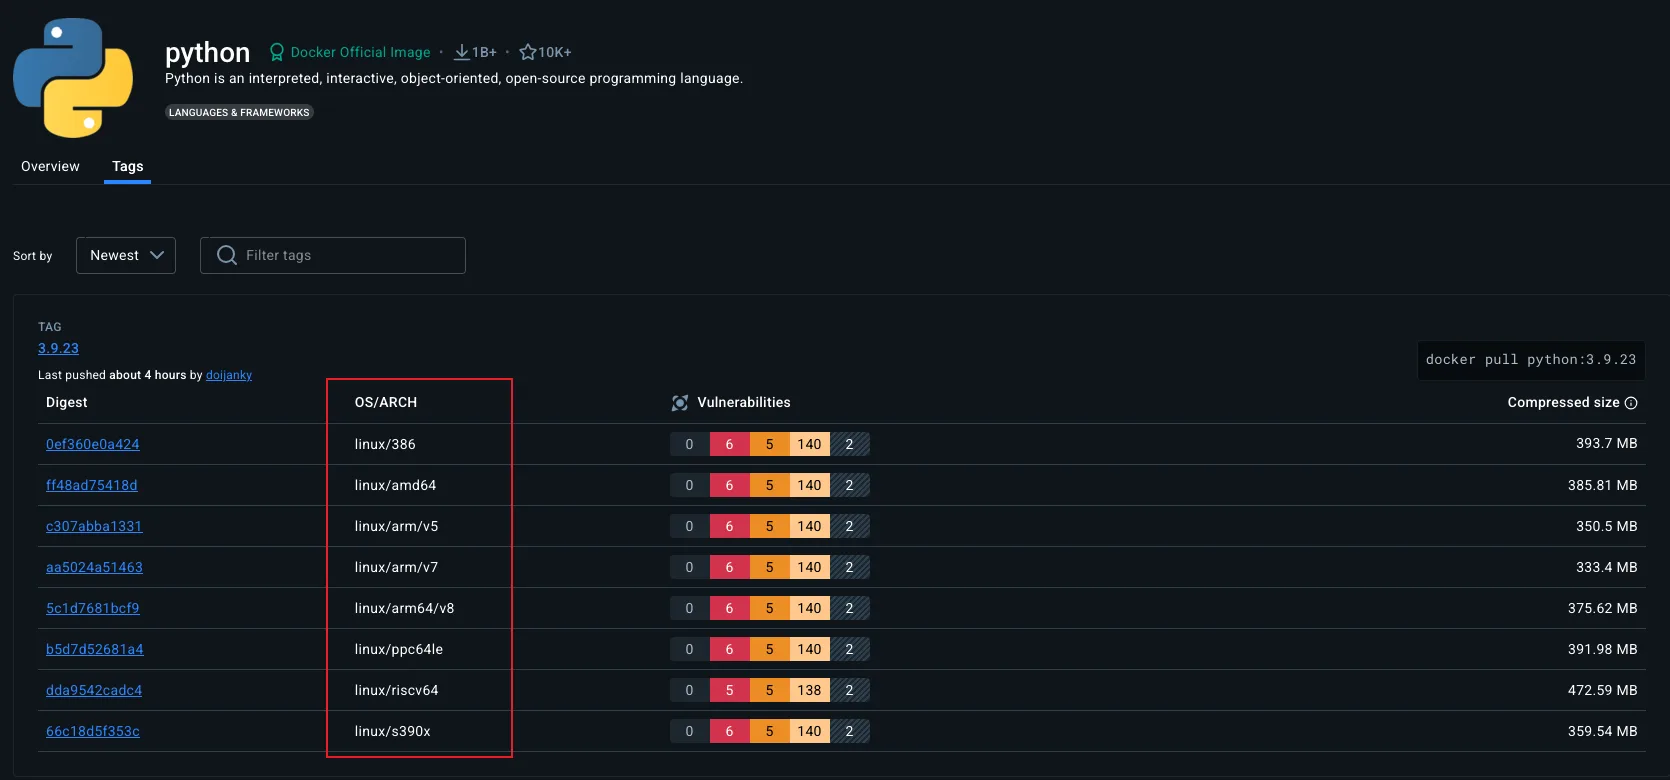The image size is (1670, 780).
Task: Open the digest ff48ad75418d link
Action: click(x=92, y=485)
